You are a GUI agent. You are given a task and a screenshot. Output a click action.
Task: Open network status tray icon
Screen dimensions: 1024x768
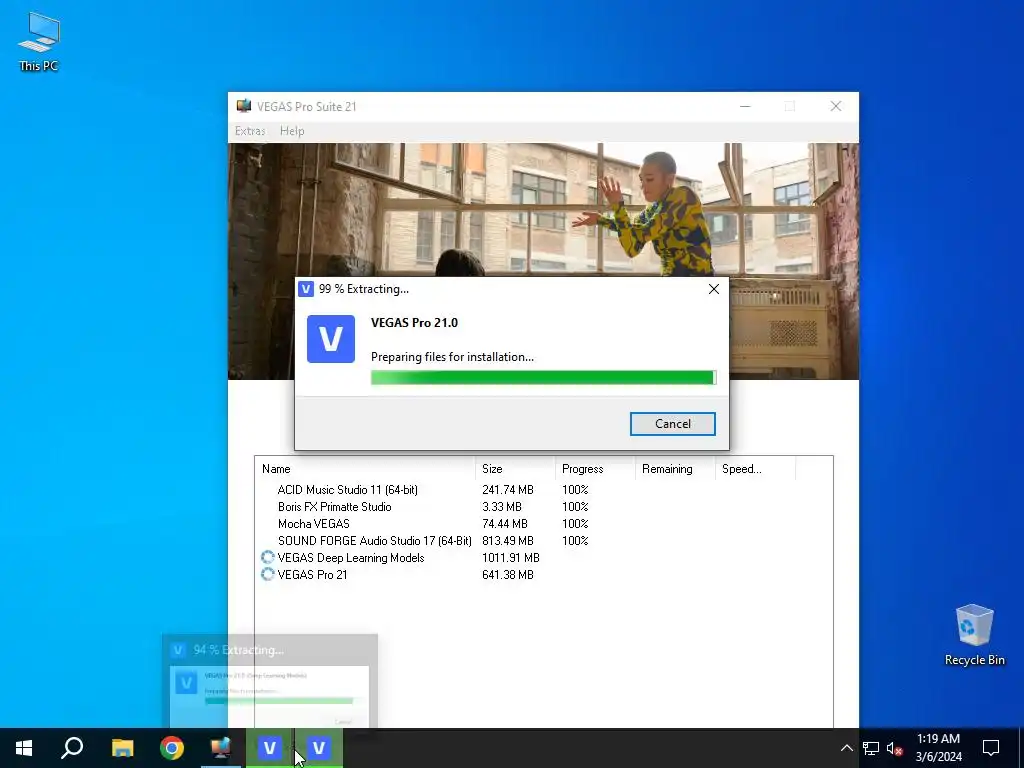[x=871, y=748]
